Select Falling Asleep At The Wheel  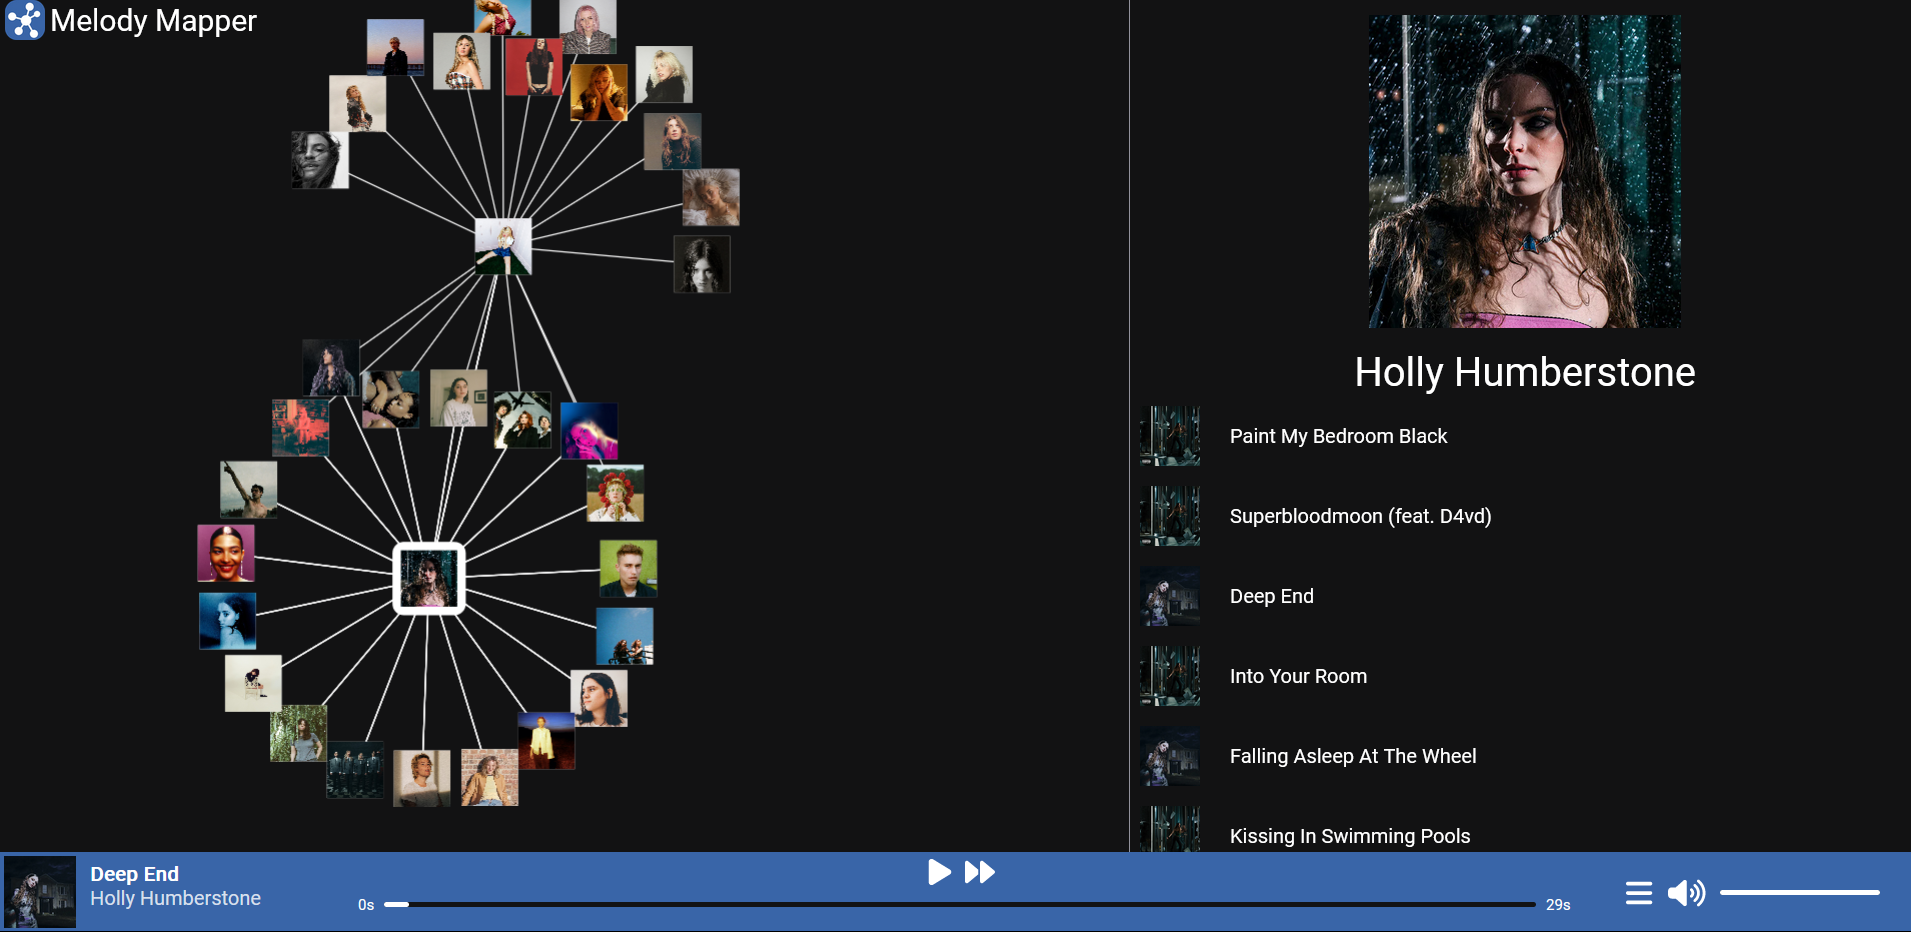tap(1352, 756)
